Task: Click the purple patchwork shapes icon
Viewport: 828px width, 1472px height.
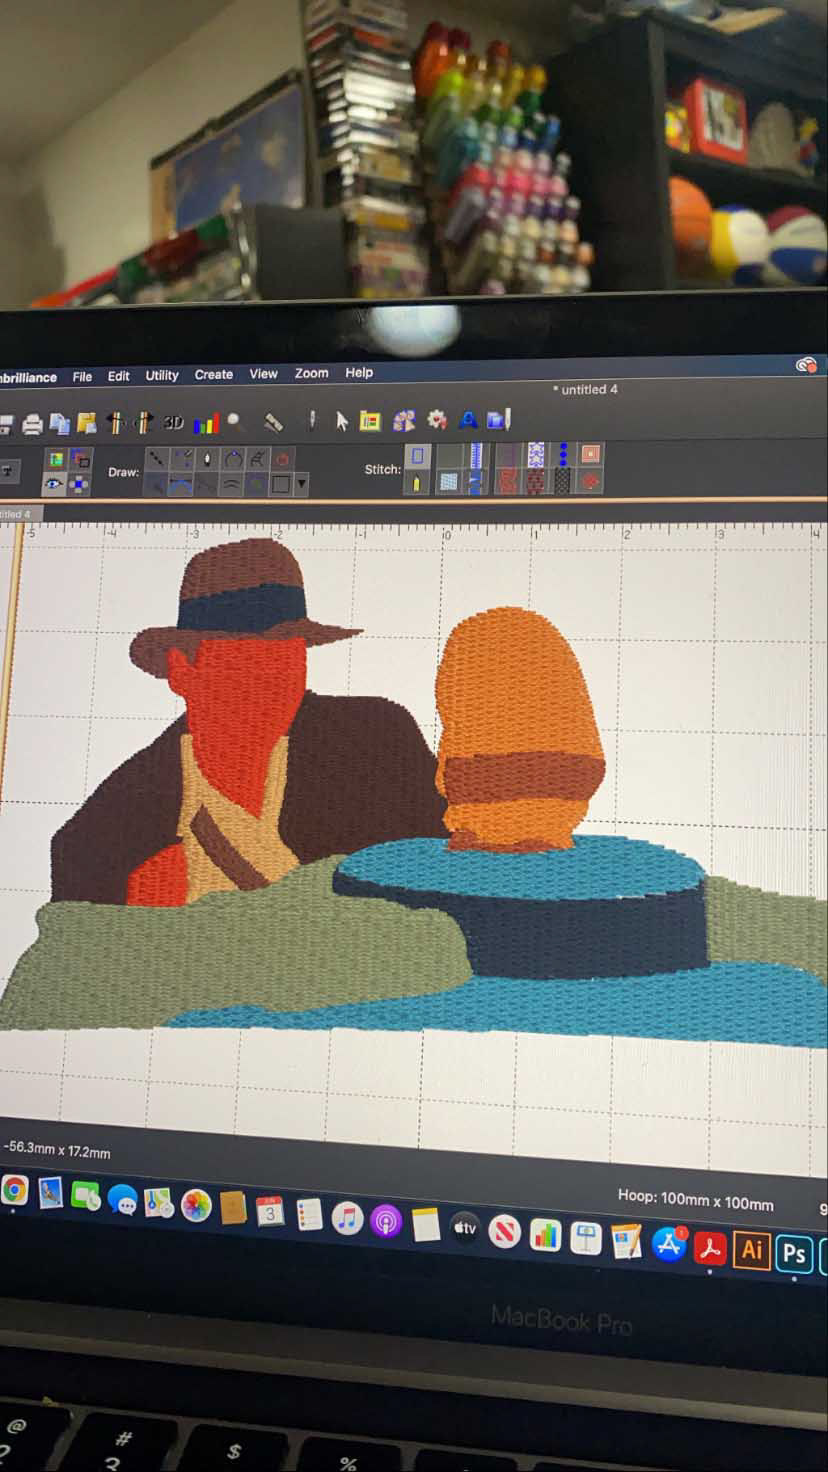Action: click(x=404, y=421)
